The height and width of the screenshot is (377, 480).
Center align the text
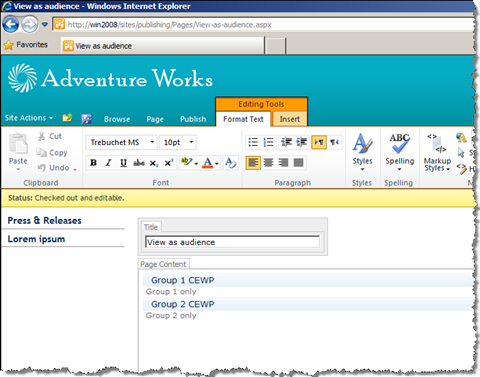(268, 163)
